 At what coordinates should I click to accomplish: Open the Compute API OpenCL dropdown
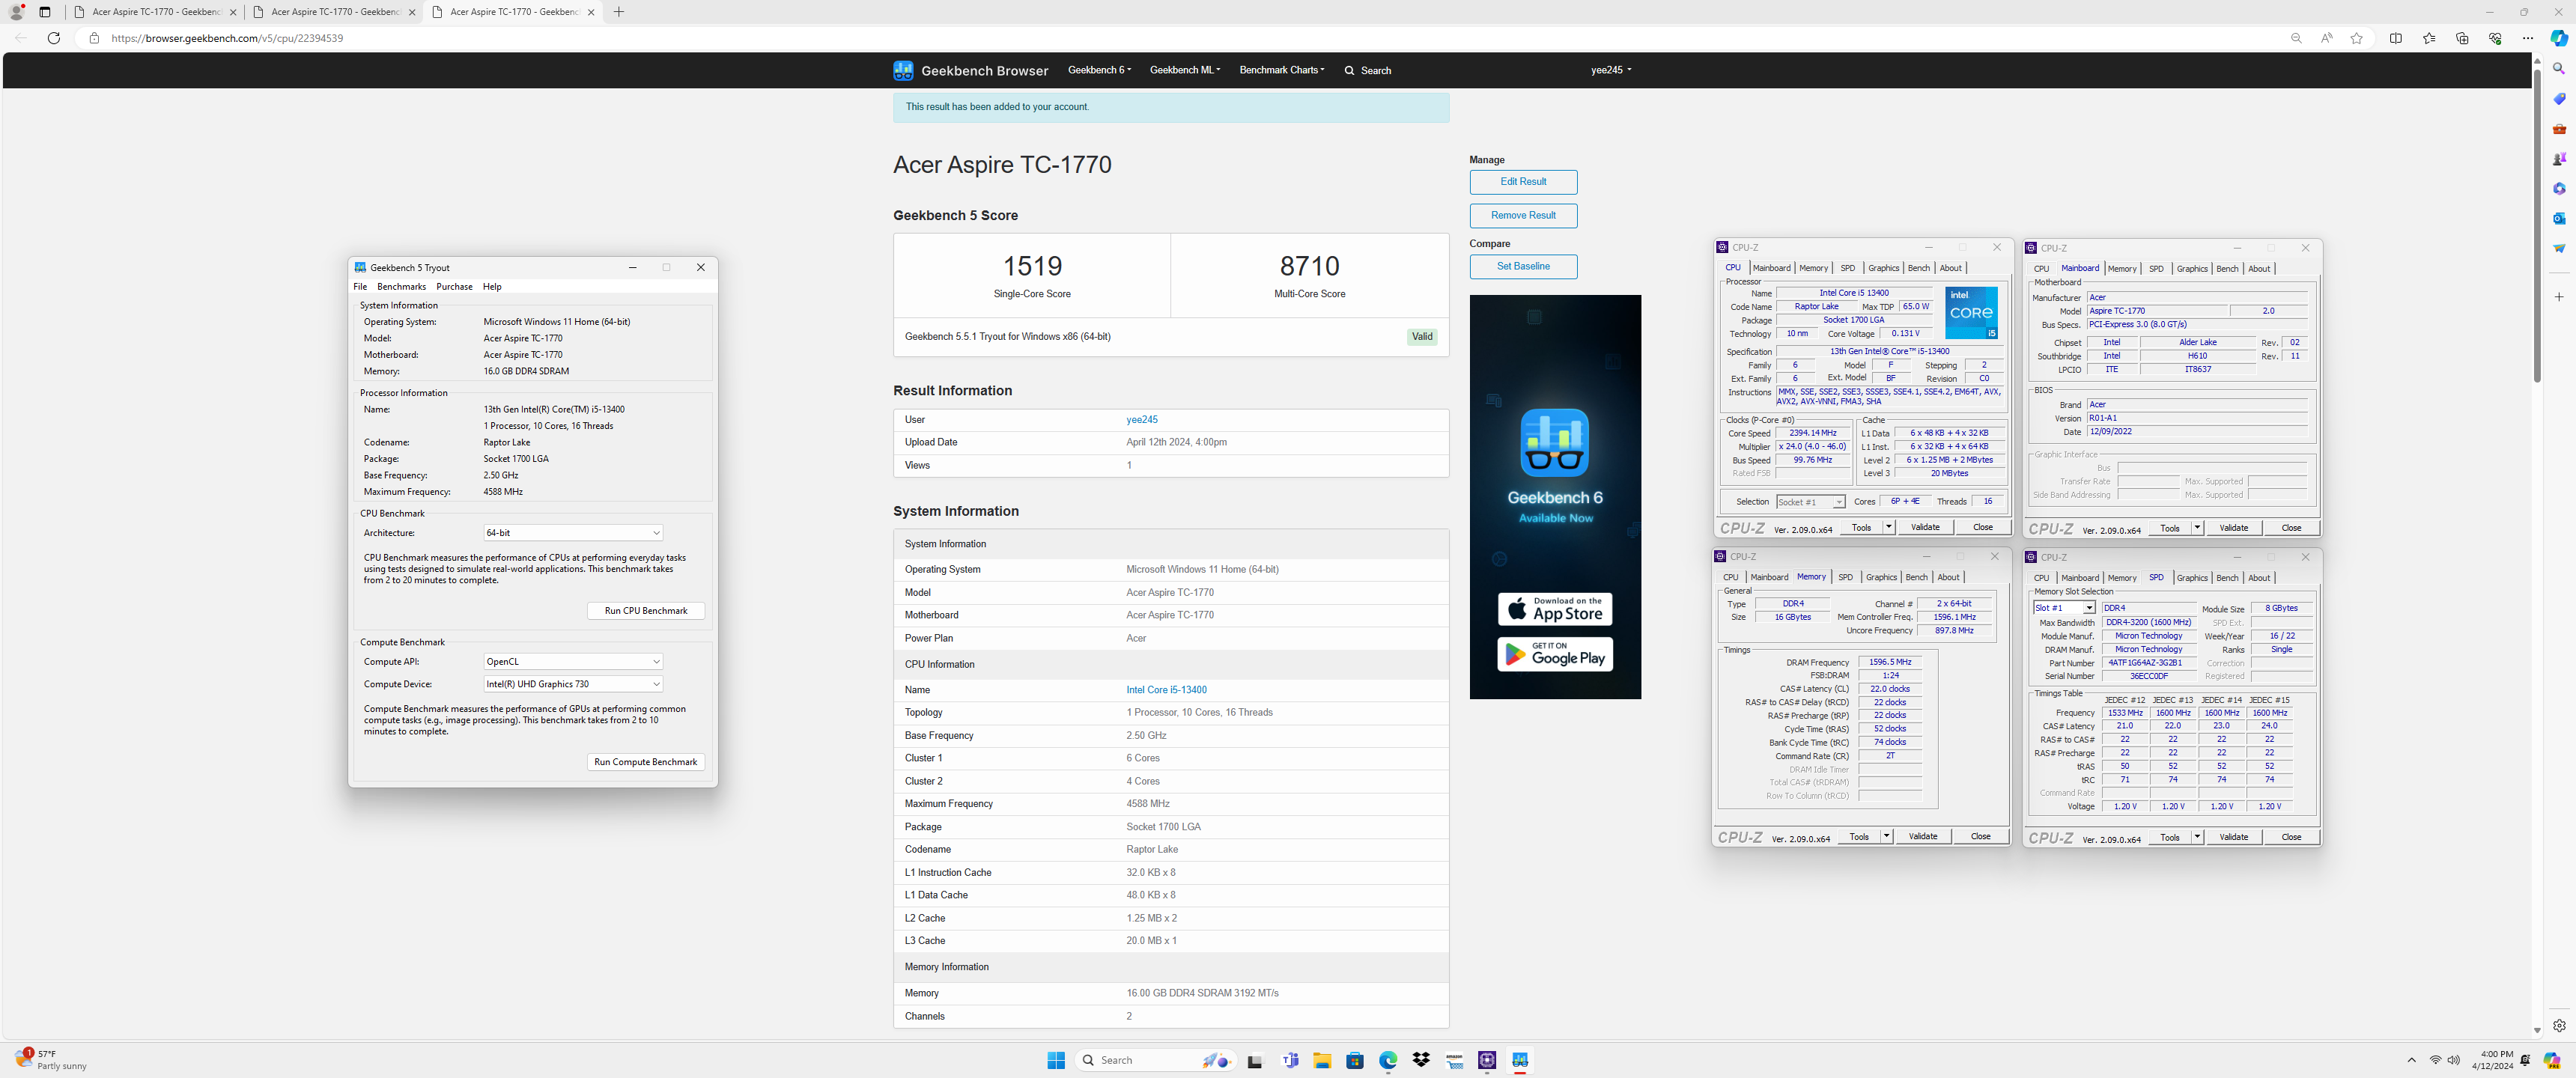click(573, 662)
